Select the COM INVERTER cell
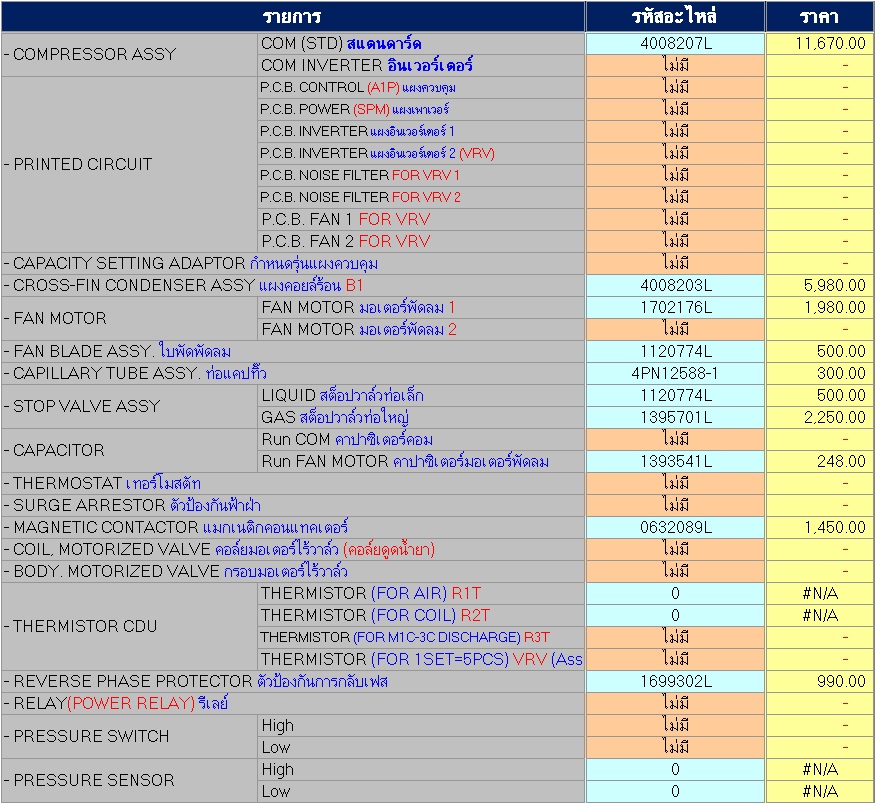Screen dimensions: 875x803 tap(421, 65)
